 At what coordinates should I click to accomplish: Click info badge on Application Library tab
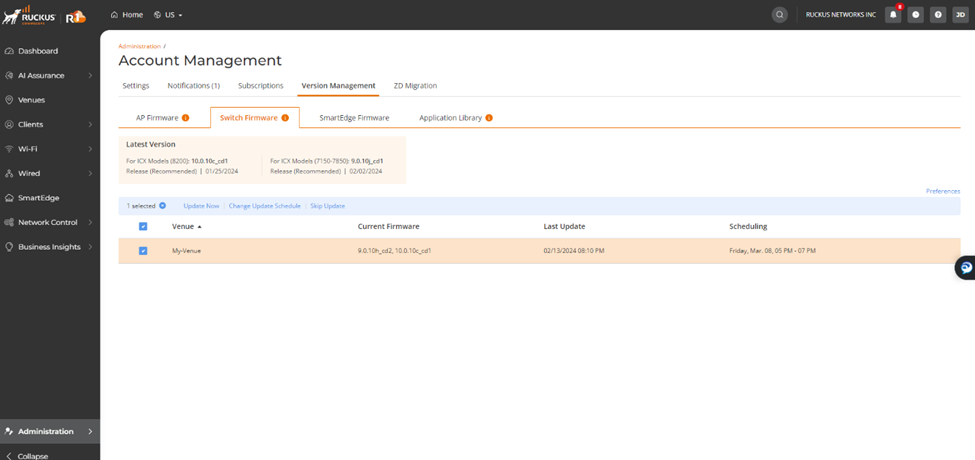pos(489,117)
